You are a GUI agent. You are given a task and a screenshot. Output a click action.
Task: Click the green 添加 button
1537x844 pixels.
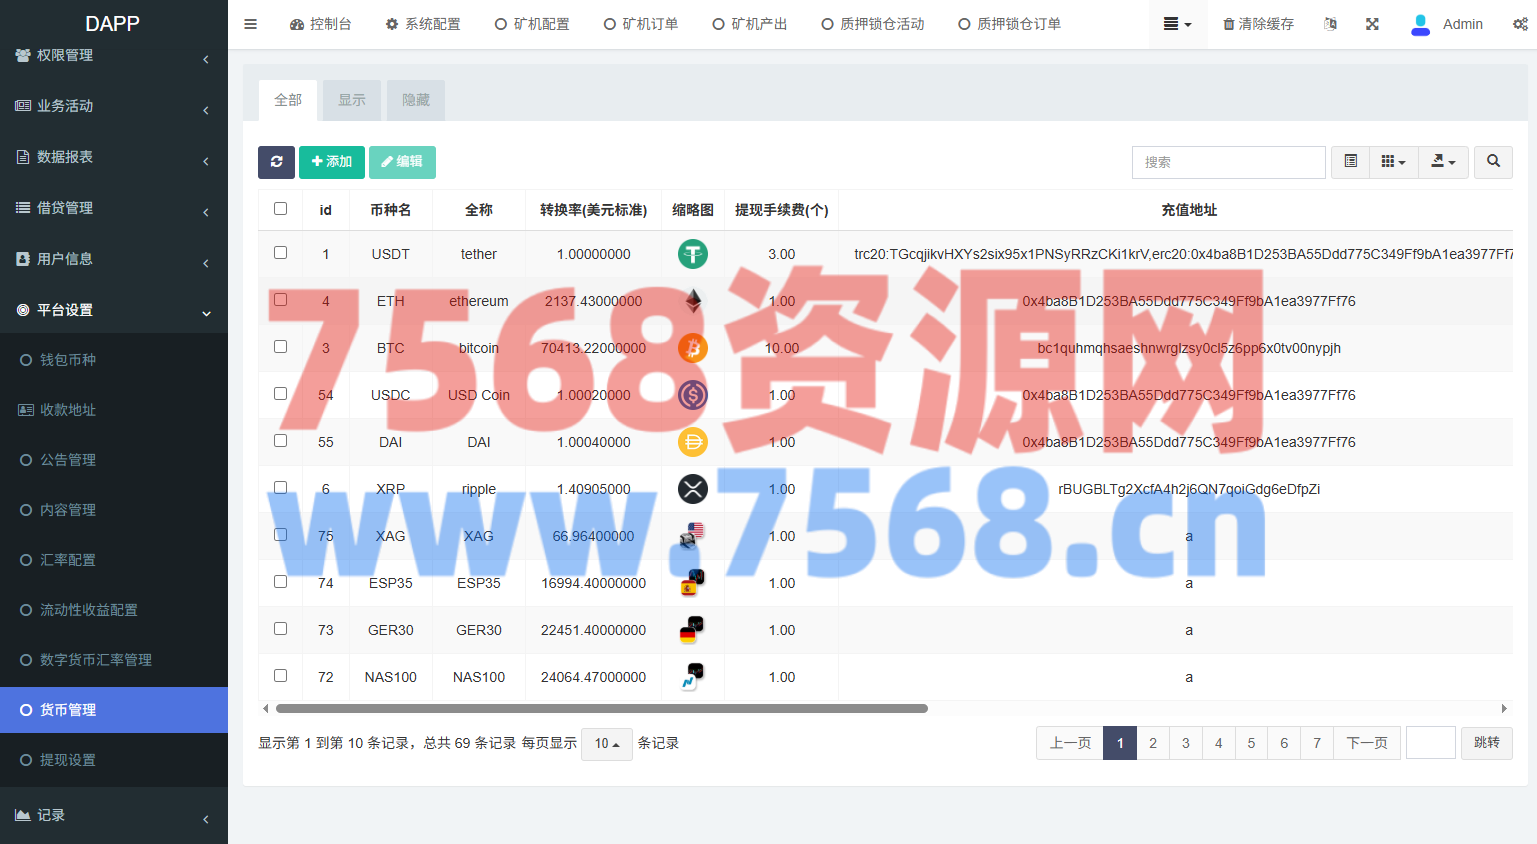pos(332,162)
